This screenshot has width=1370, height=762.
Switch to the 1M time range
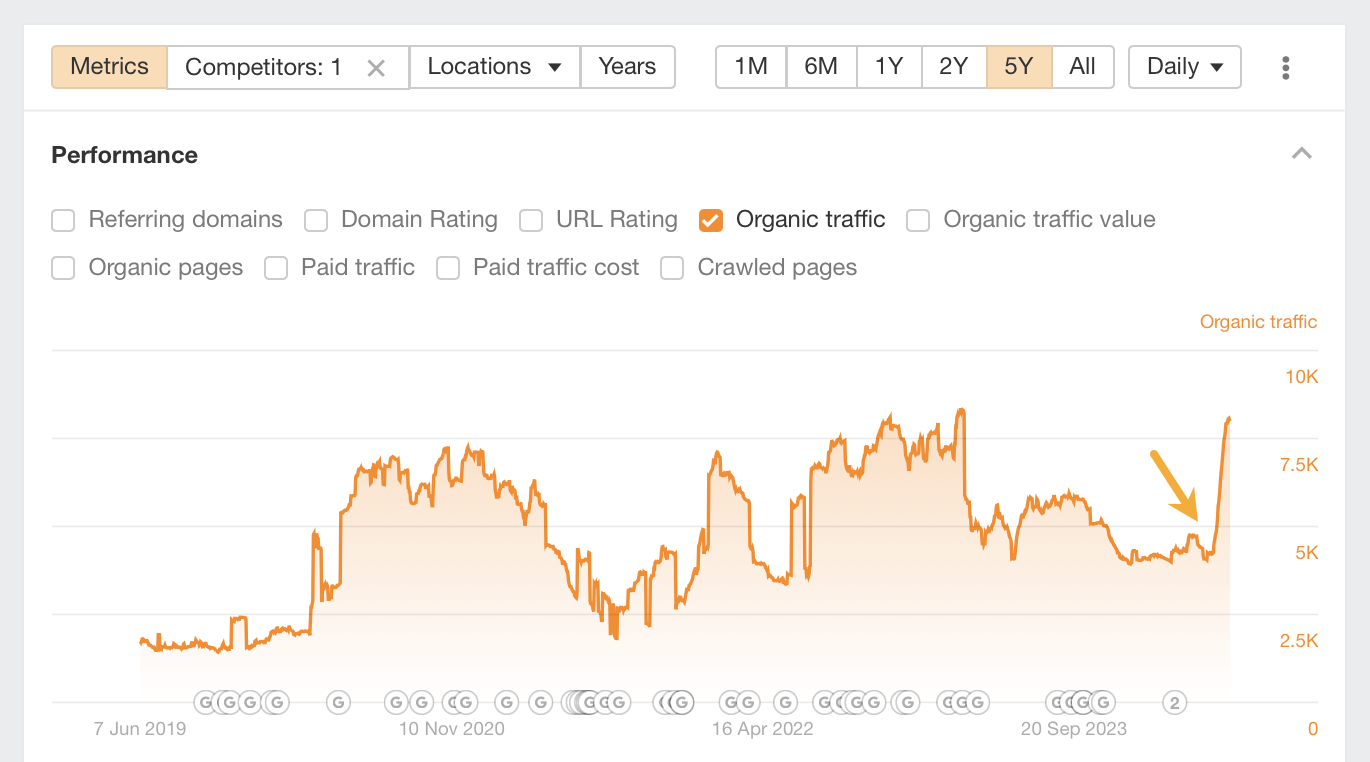(x=750, y=66)
